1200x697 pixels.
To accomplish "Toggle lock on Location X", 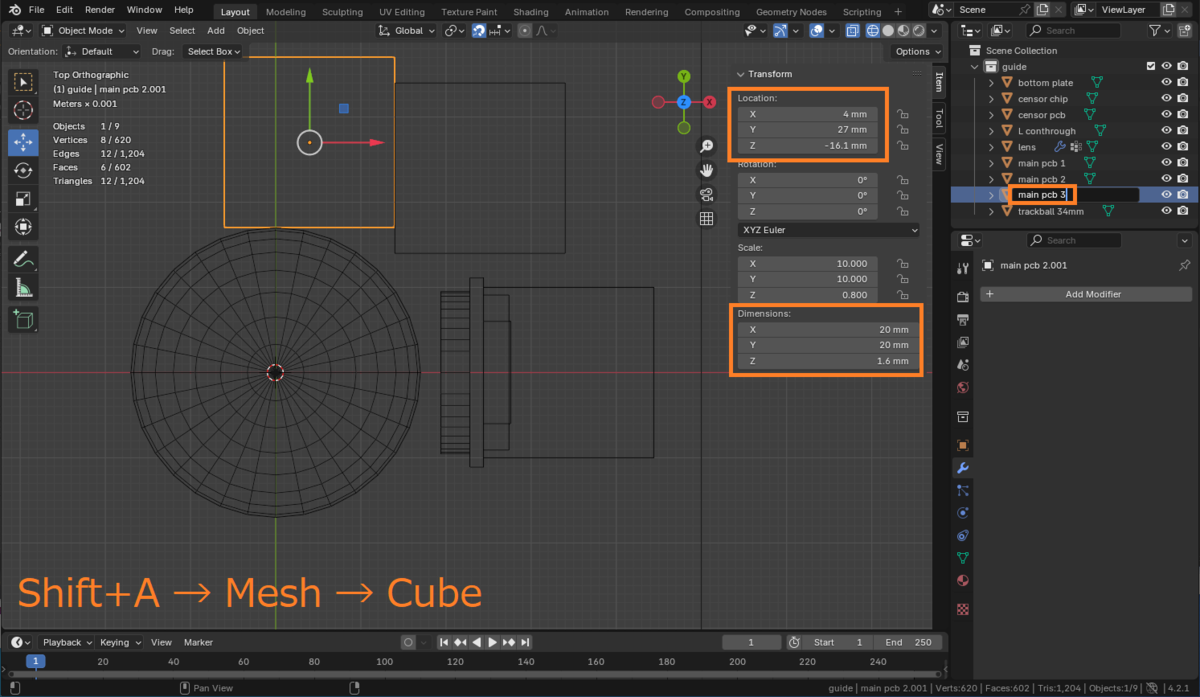I will click(x=902, y=114).
